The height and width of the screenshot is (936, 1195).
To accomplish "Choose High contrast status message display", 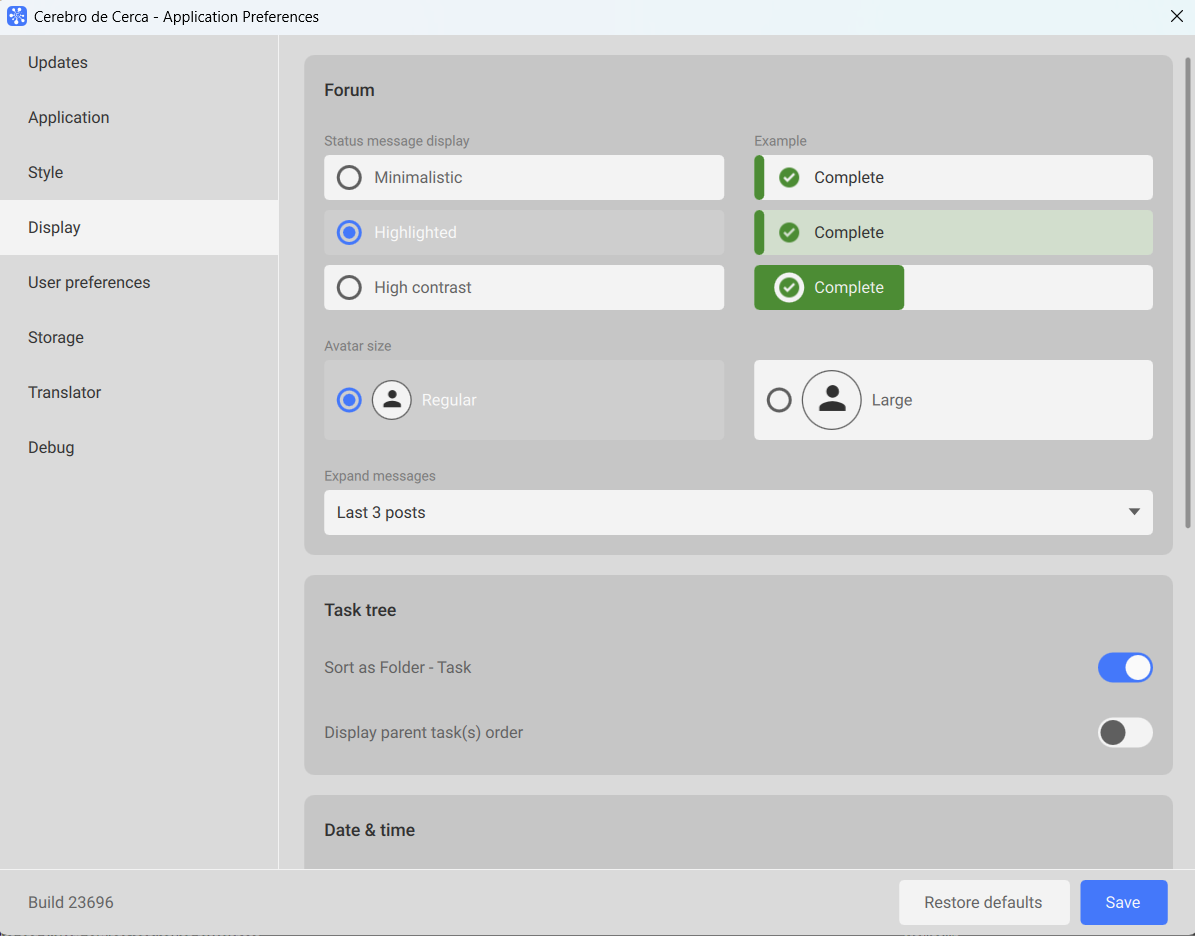I will click(349, 288).
